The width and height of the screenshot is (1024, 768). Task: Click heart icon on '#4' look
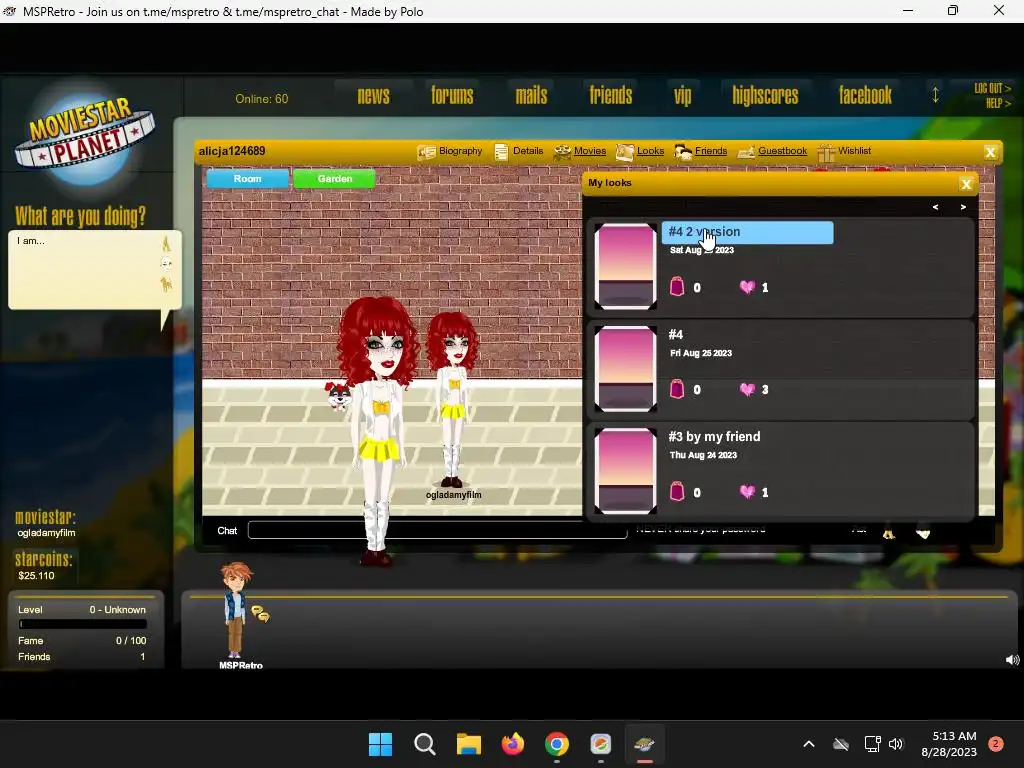pos(747,389)
